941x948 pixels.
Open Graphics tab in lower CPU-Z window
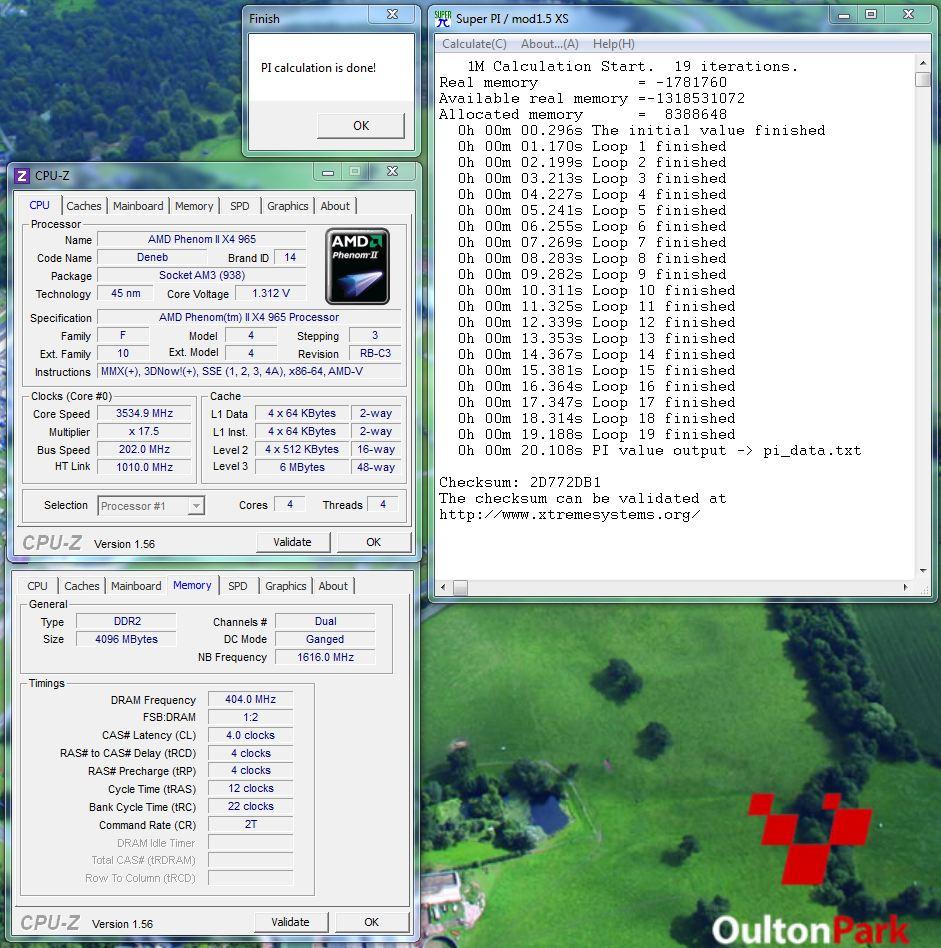[x=285, y=586]
